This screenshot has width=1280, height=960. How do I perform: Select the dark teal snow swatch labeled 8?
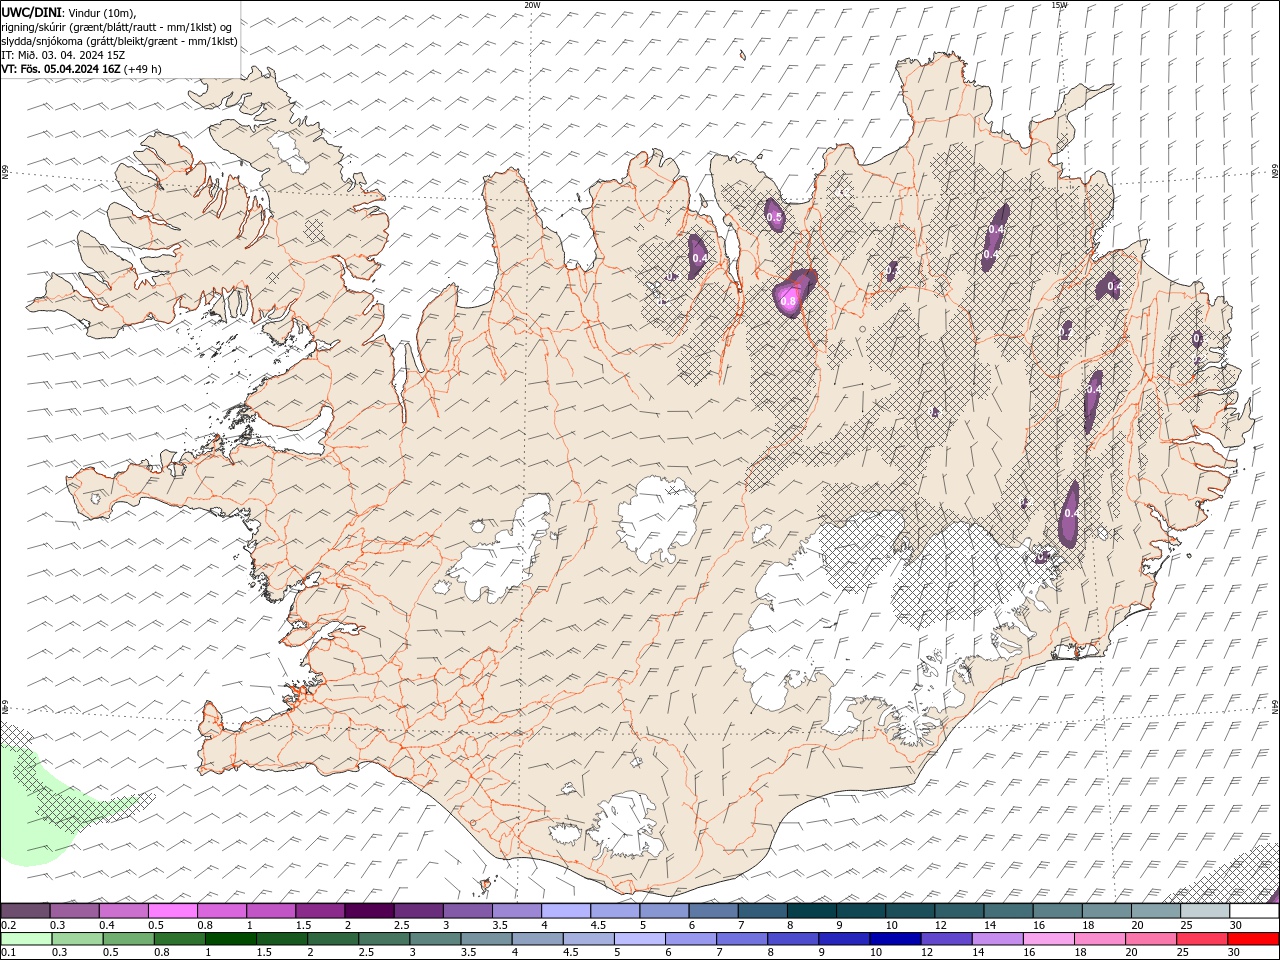(812, 911)
